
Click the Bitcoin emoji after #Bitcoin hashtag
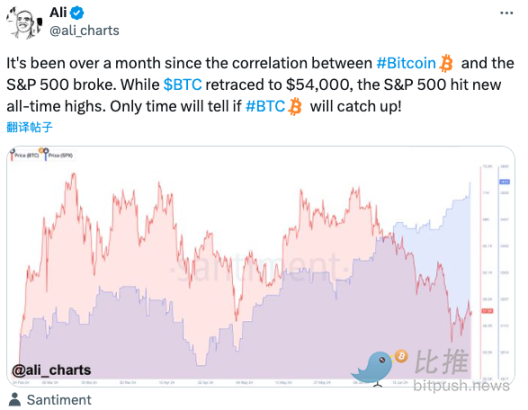click(x=446, y=63)
